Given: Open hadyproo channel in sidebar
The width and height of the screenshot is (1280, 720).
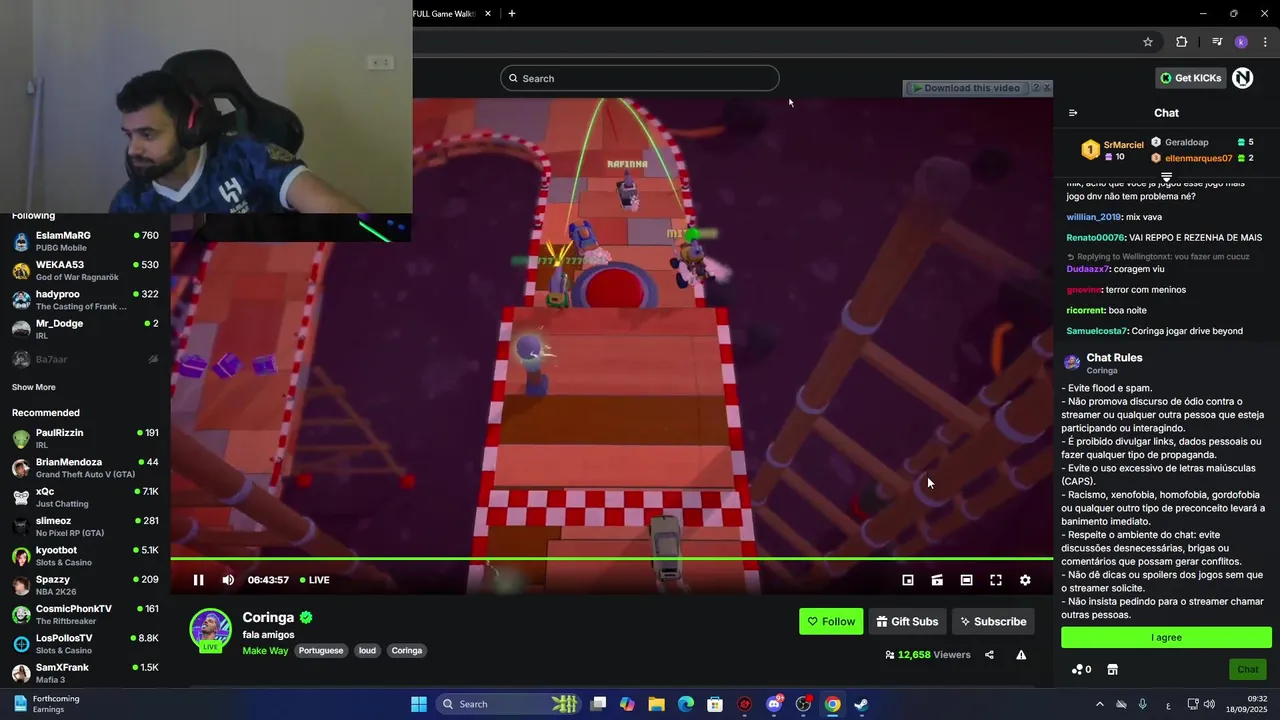Looking at the screenshot, I should [85, 300].
